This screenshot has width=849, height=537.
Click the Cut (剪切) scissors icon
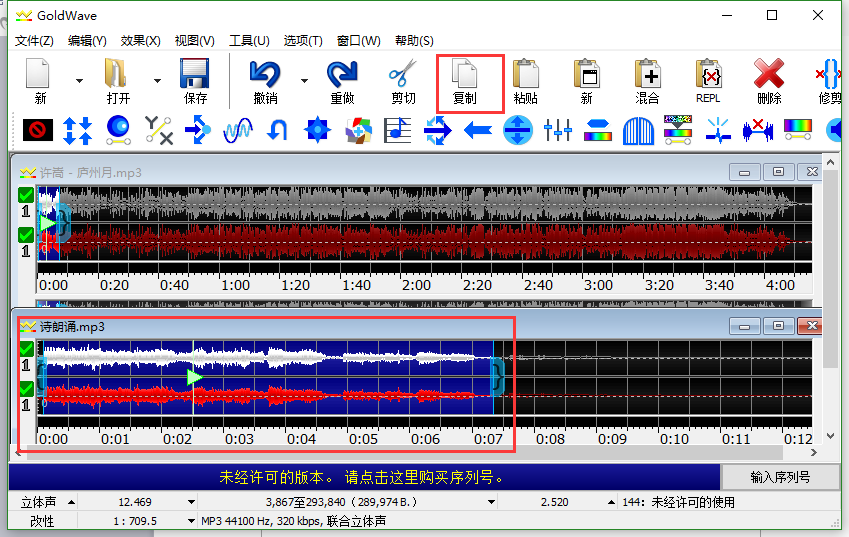(x=403, y=73)
